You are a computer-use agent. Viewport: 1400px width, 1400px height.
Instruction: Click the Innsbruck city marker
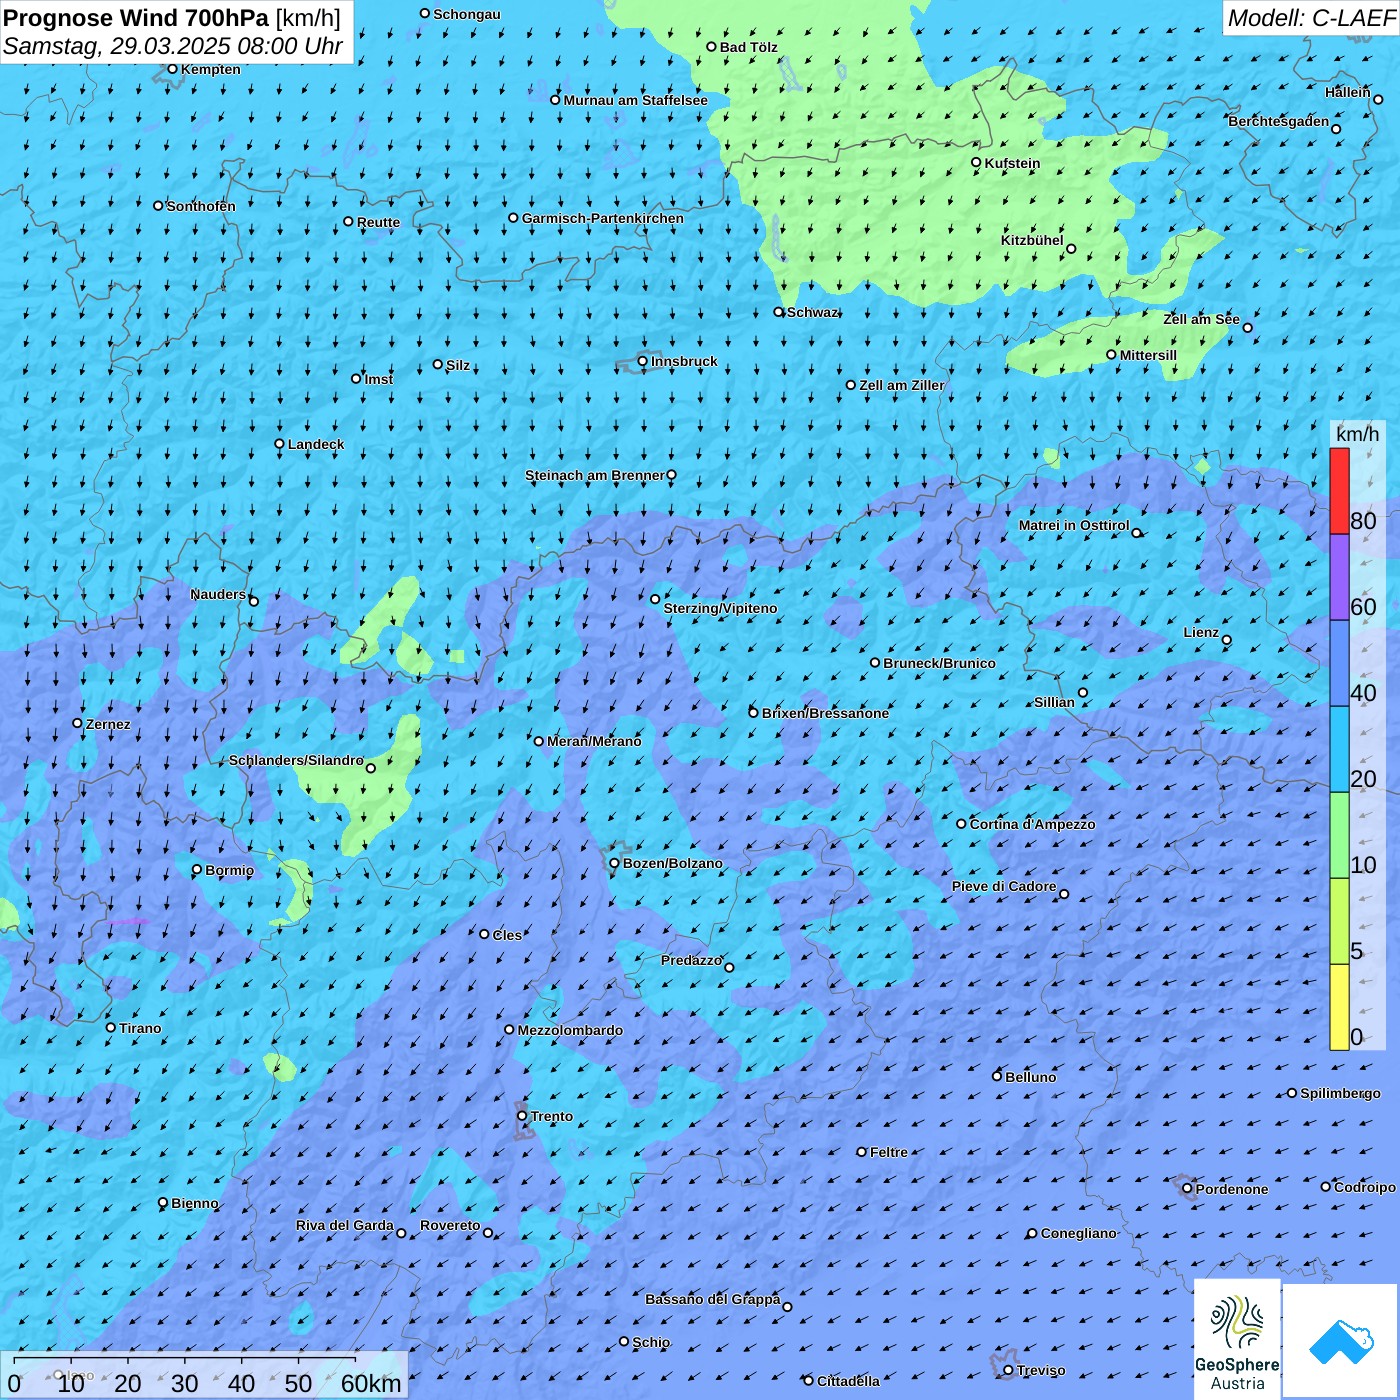(643, 361)
